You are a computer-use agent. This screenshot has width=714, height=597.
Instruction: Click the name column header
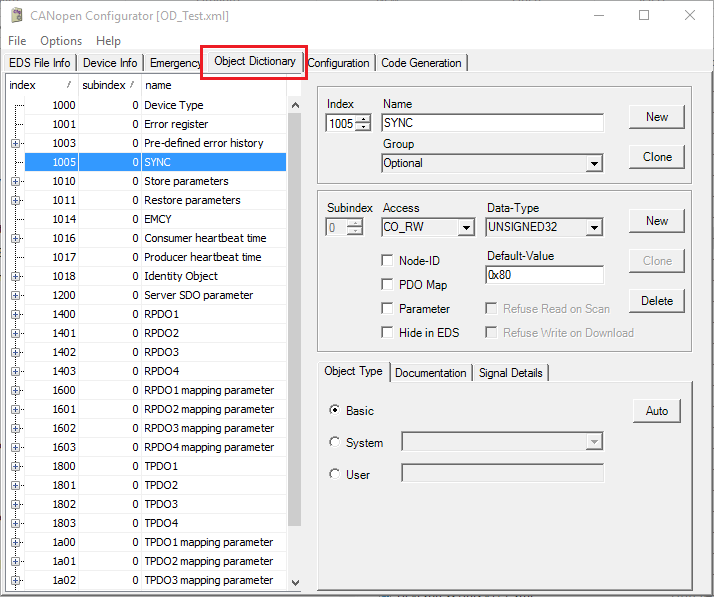pyautogui.click(x=214, y=85)
